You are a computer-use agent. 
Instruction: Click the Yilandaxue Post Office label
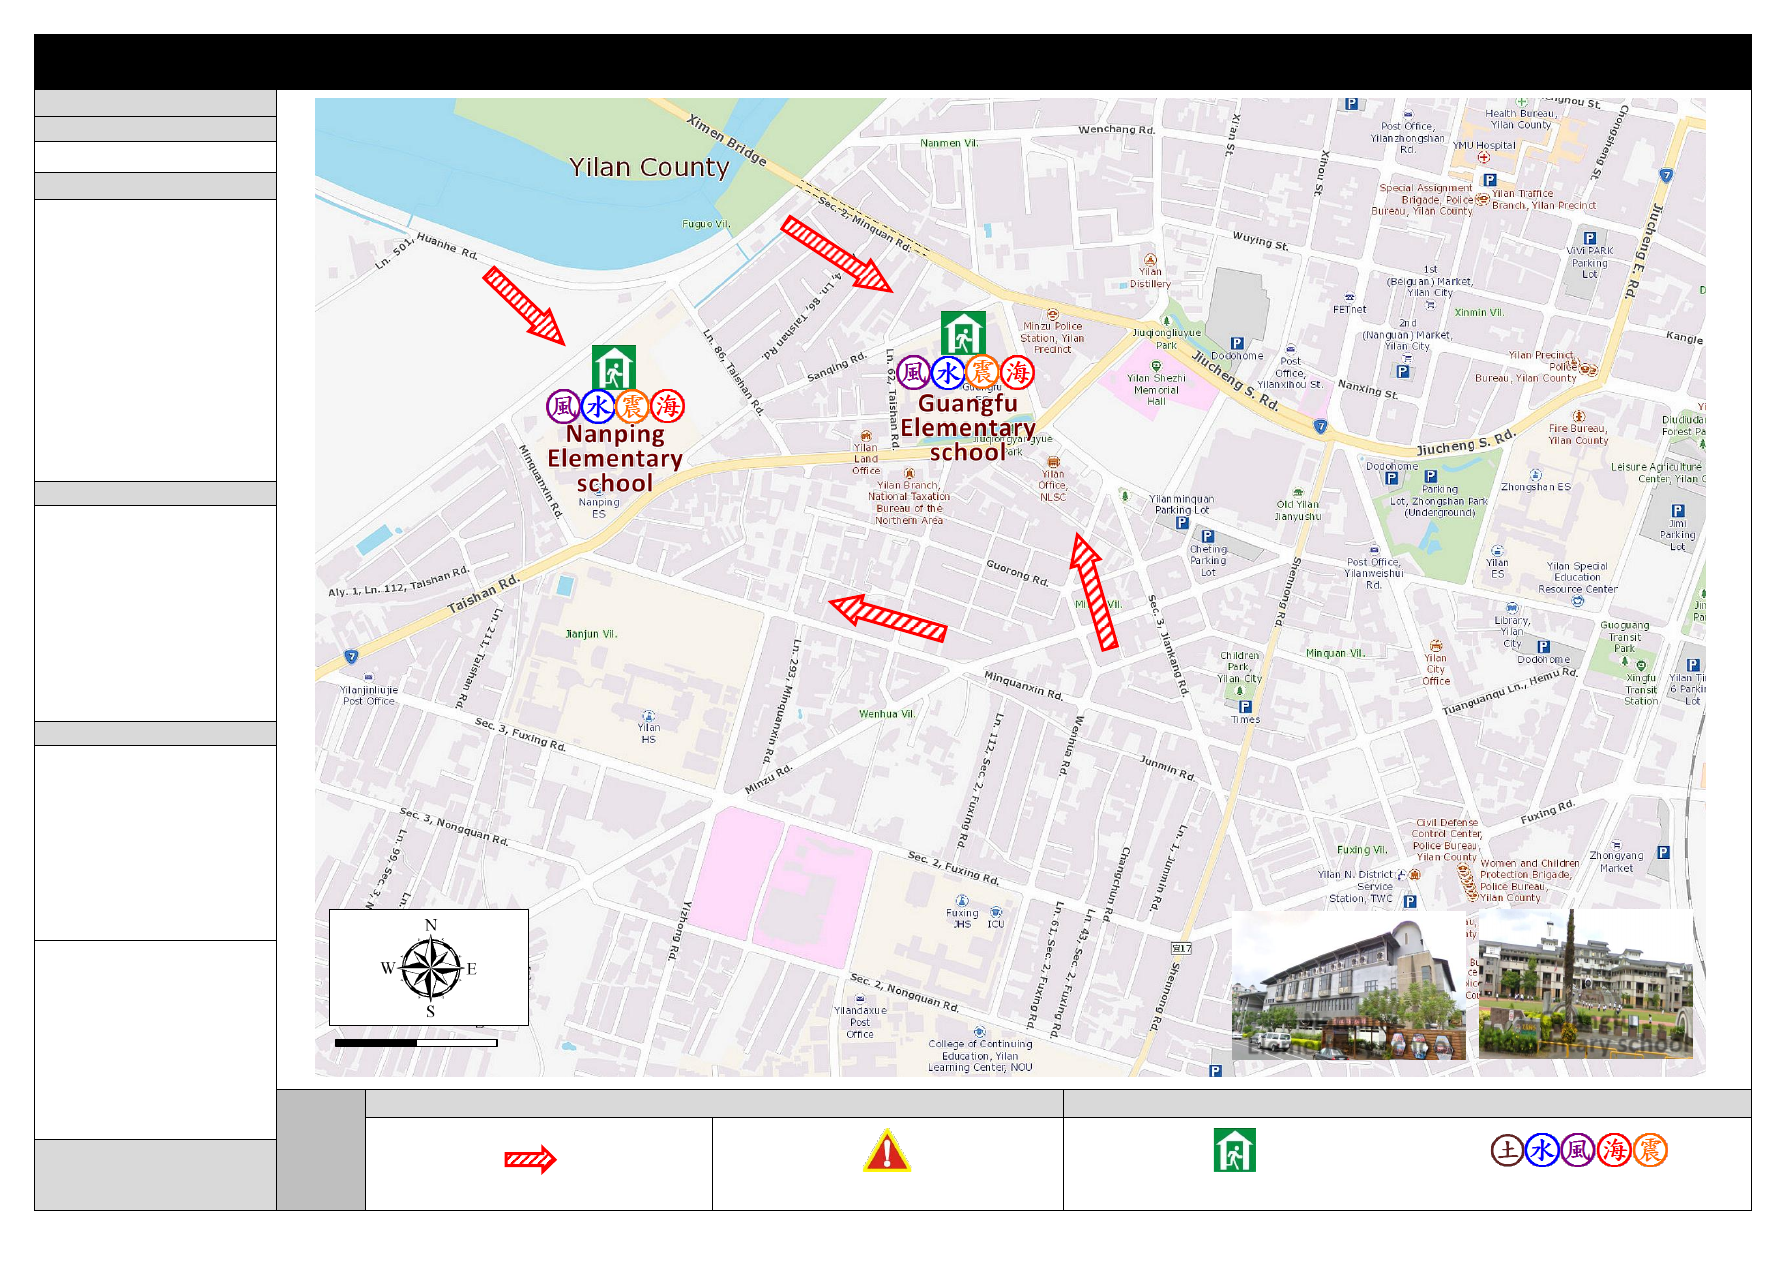click(860, 1022)
